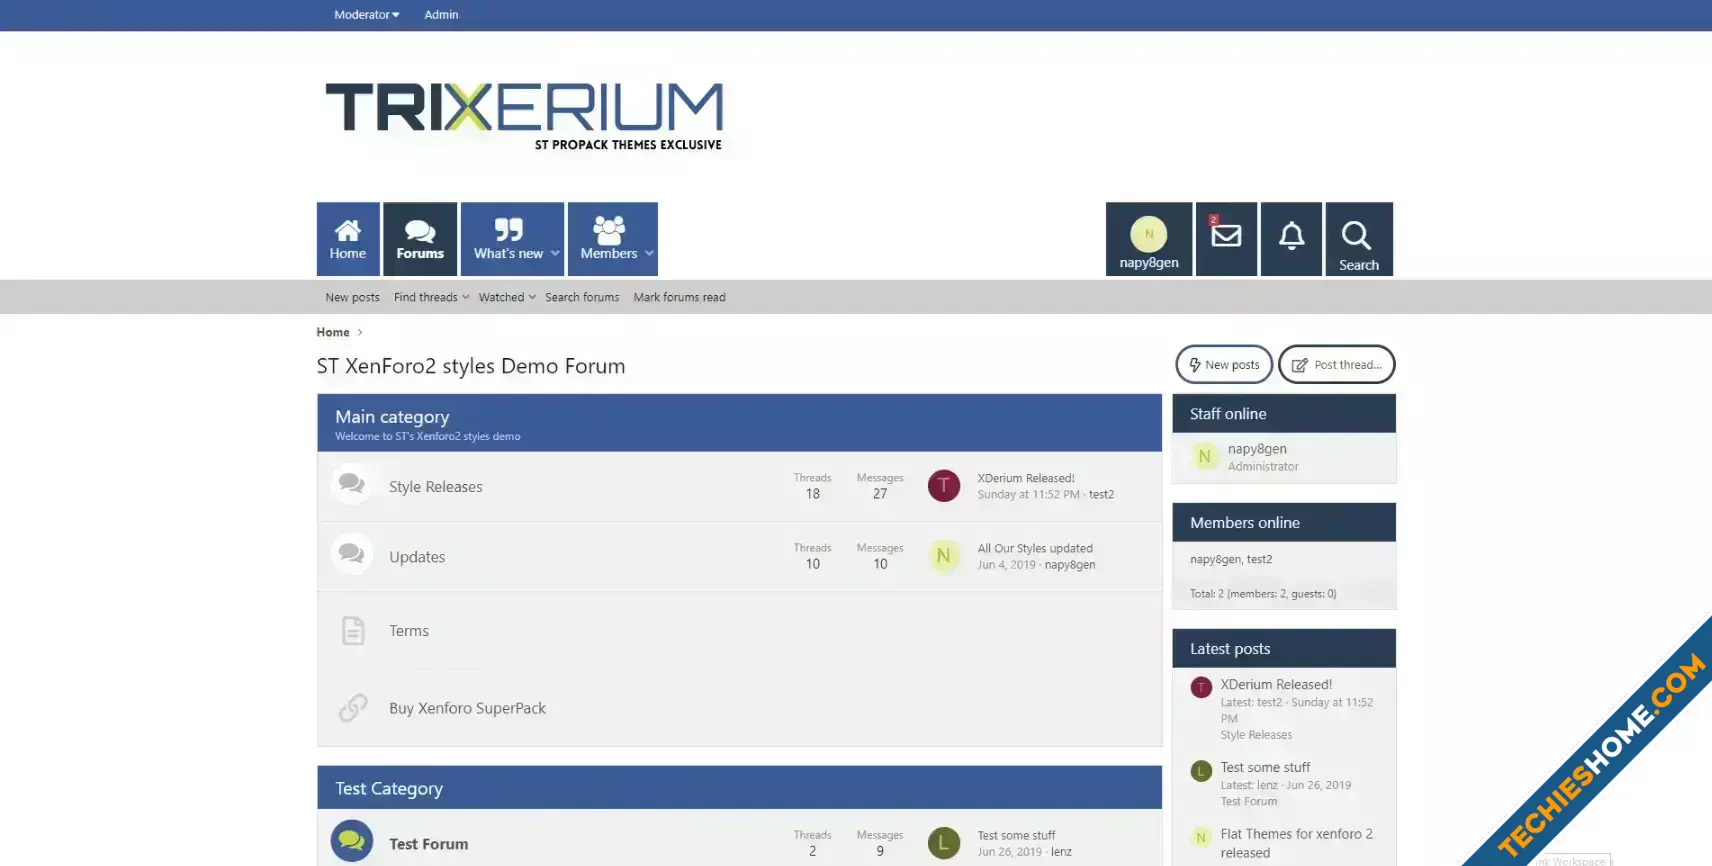Click the Home breadcrumb link
The width and height of the screenshot is (1712, 866).
pos(333,332)
